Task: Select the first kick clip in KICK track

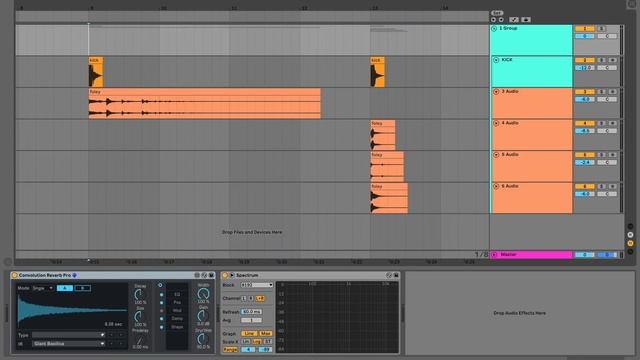Action: tap(96, 72)
